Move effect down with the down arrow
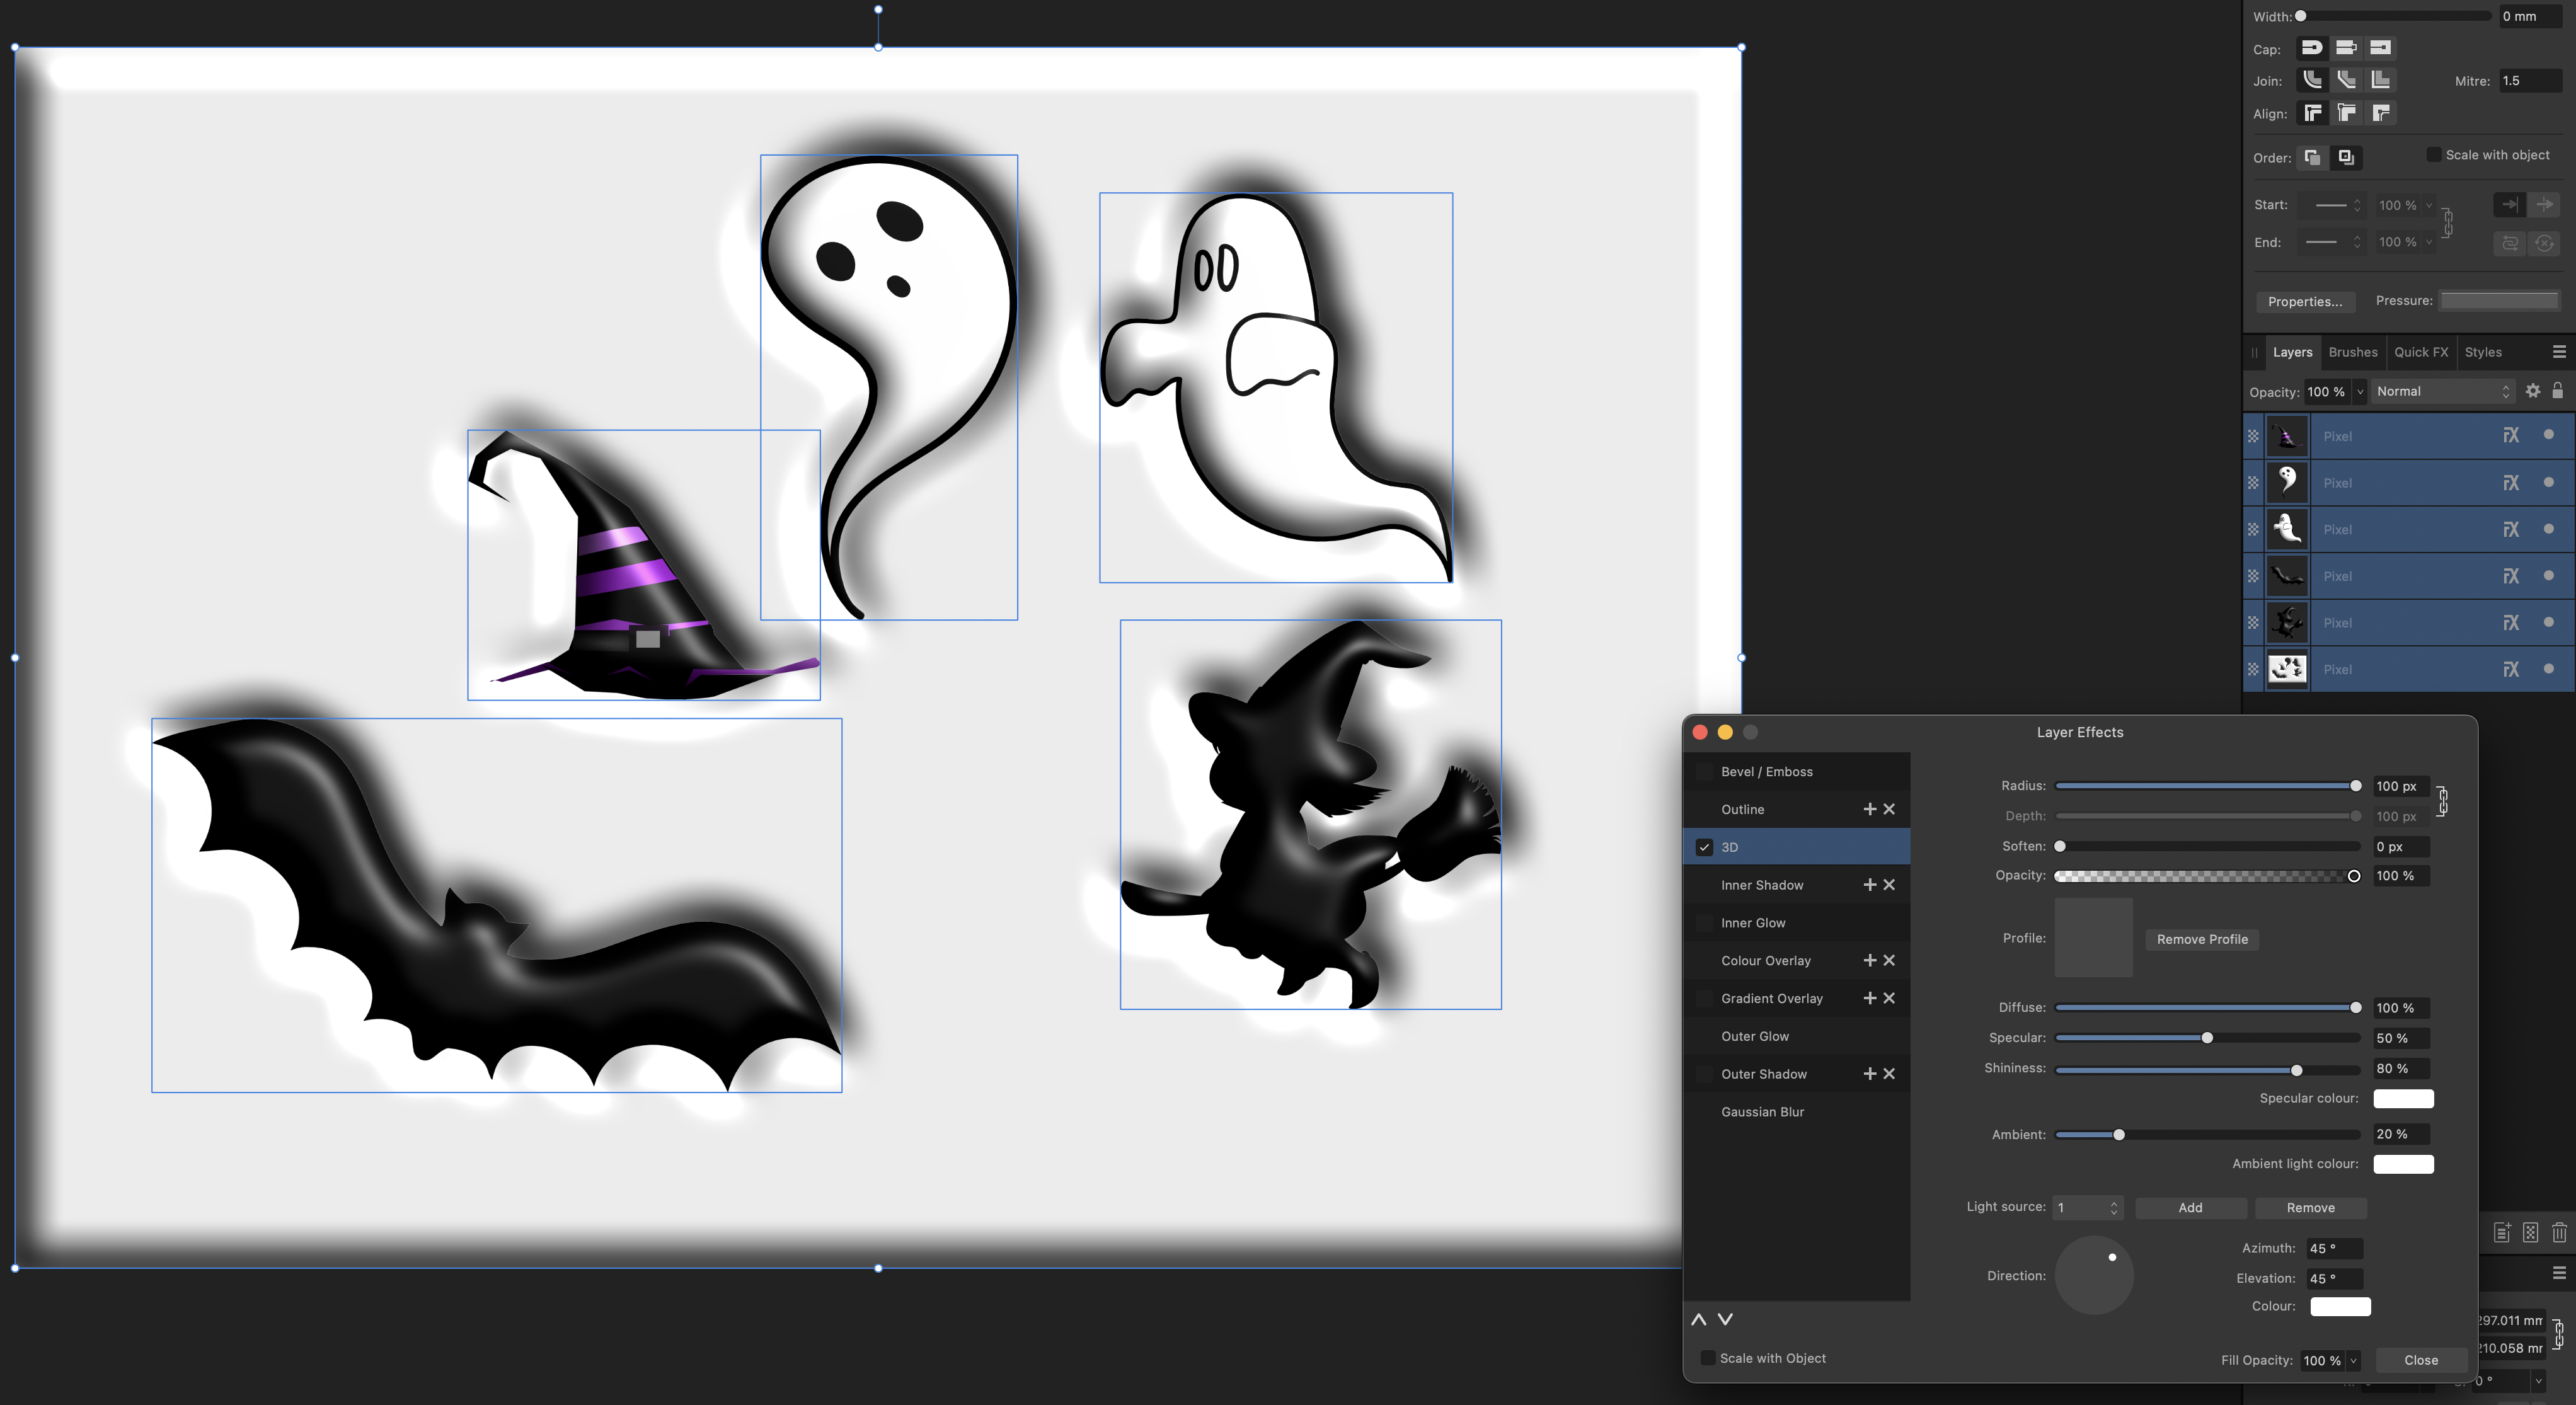This screenshot has height=1405, width=2576. (x=1725, y=1319)
